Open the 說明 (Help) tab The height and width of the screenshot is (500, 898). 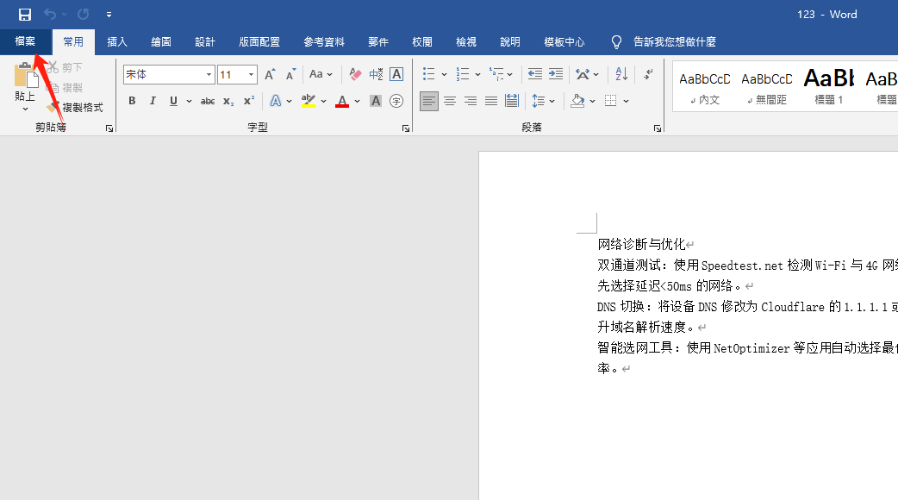[510, 42]
